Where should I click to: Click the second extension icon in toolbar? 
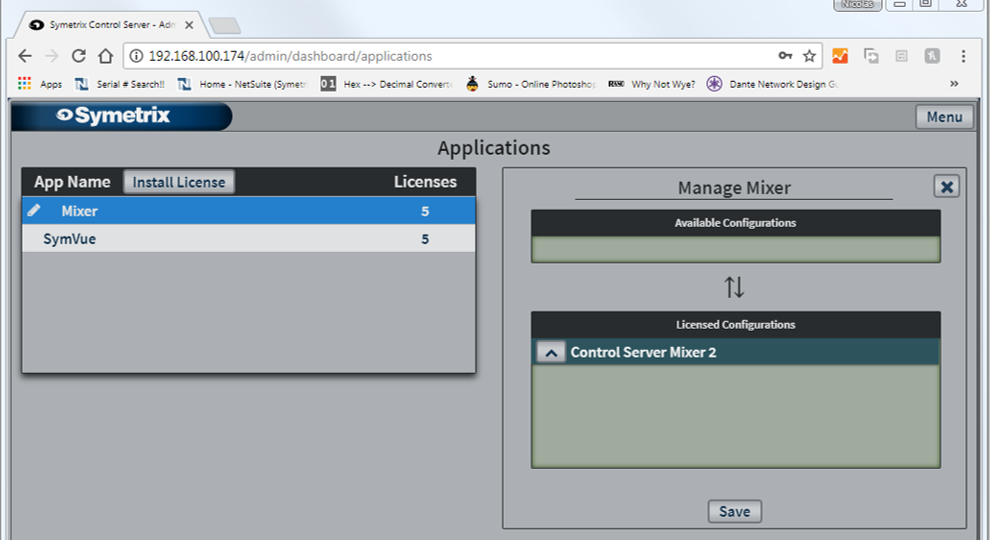[x=871, y=56]
